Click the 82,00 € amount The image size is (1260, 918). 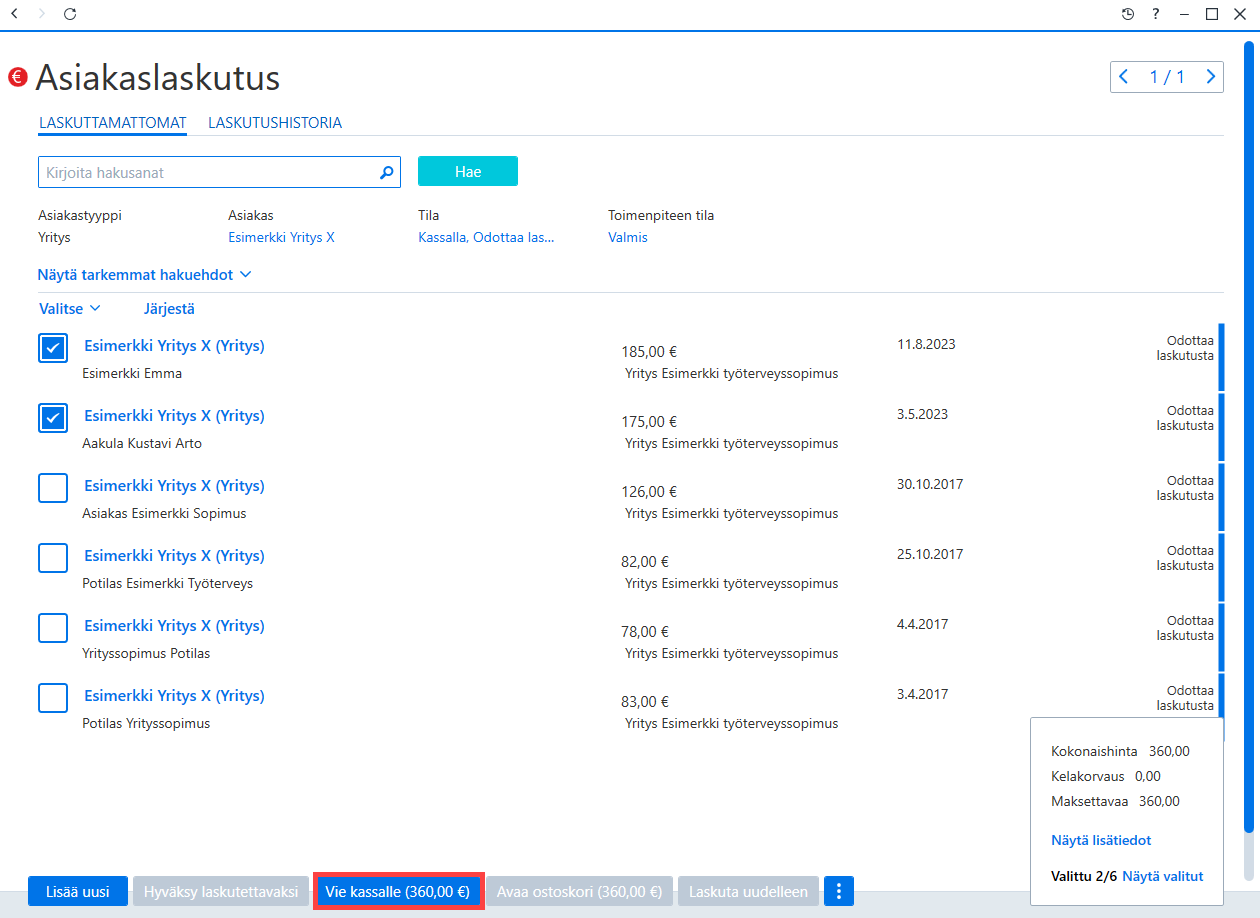pyautogui.click(x=645, y=562)
